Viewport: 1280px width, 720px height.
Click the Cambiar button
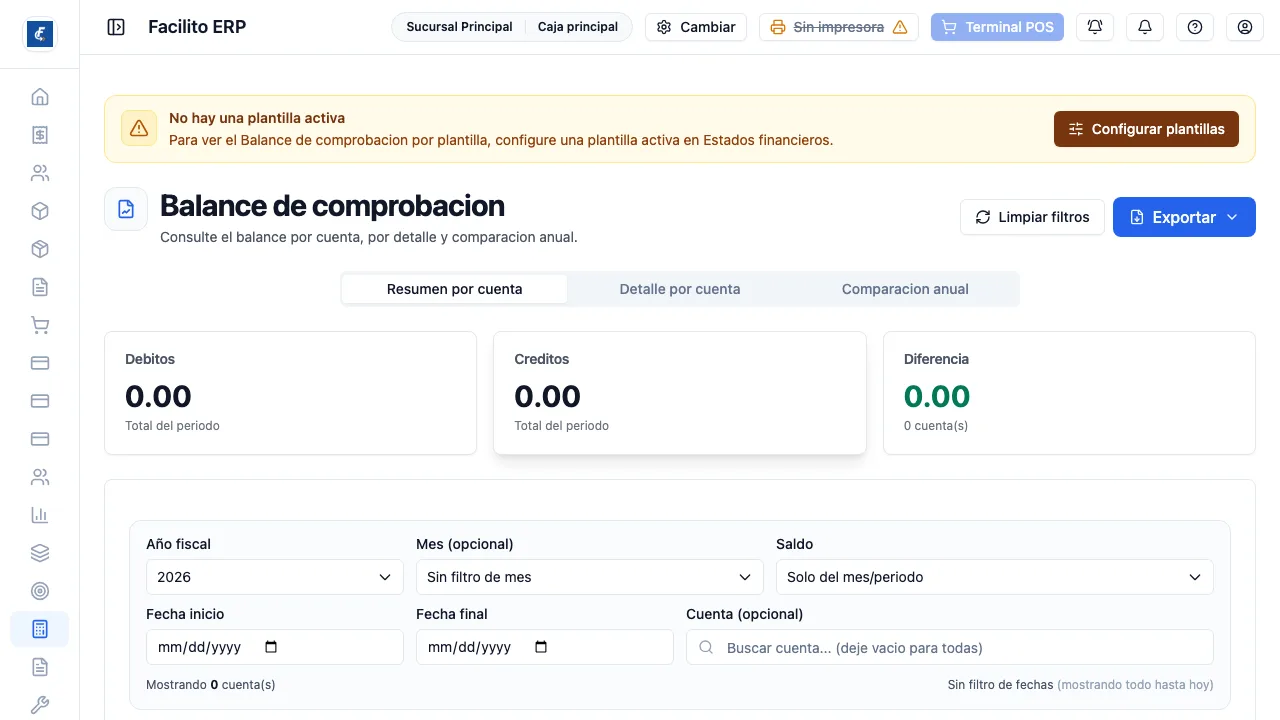pos(696,27)
